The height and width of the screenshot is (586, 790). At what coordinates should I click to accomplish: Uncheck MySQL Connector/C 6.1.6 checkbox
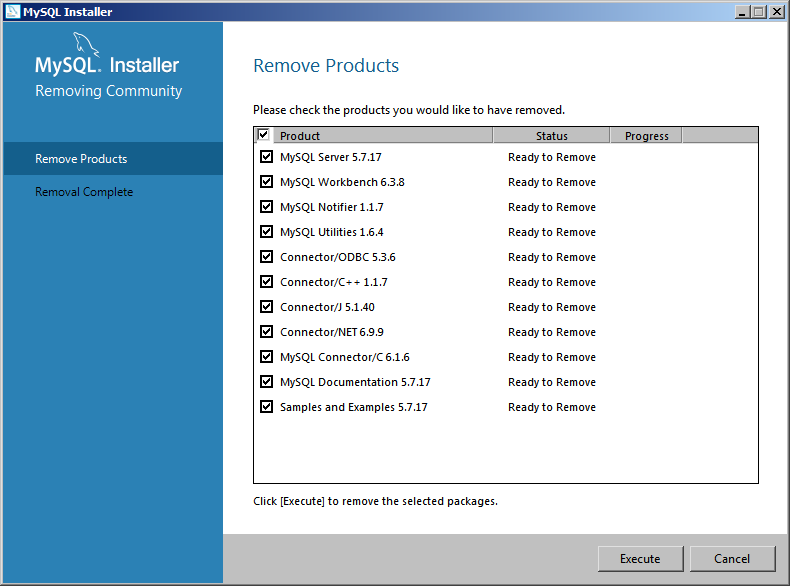pos(267,357)
